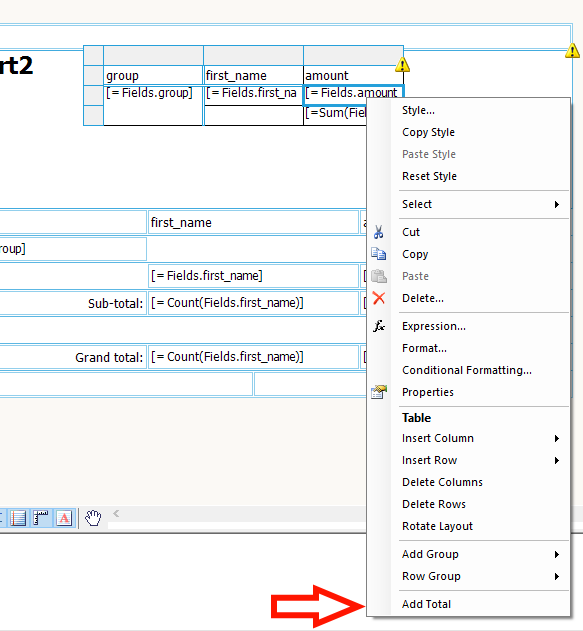This screenshot has height=631, width=583.
Task: Click the Copy pages icon
Action: point(378,254)
